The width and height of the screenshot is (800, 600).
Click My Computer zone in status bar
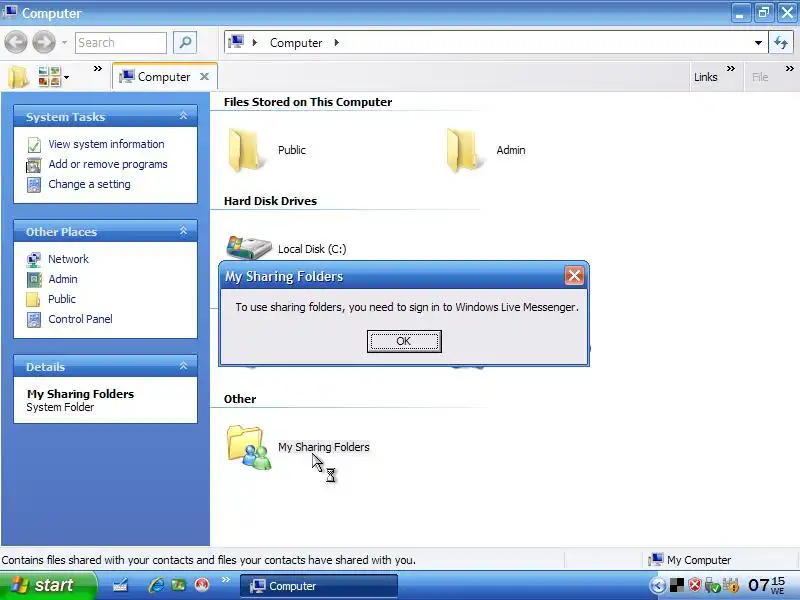[690, 560]
